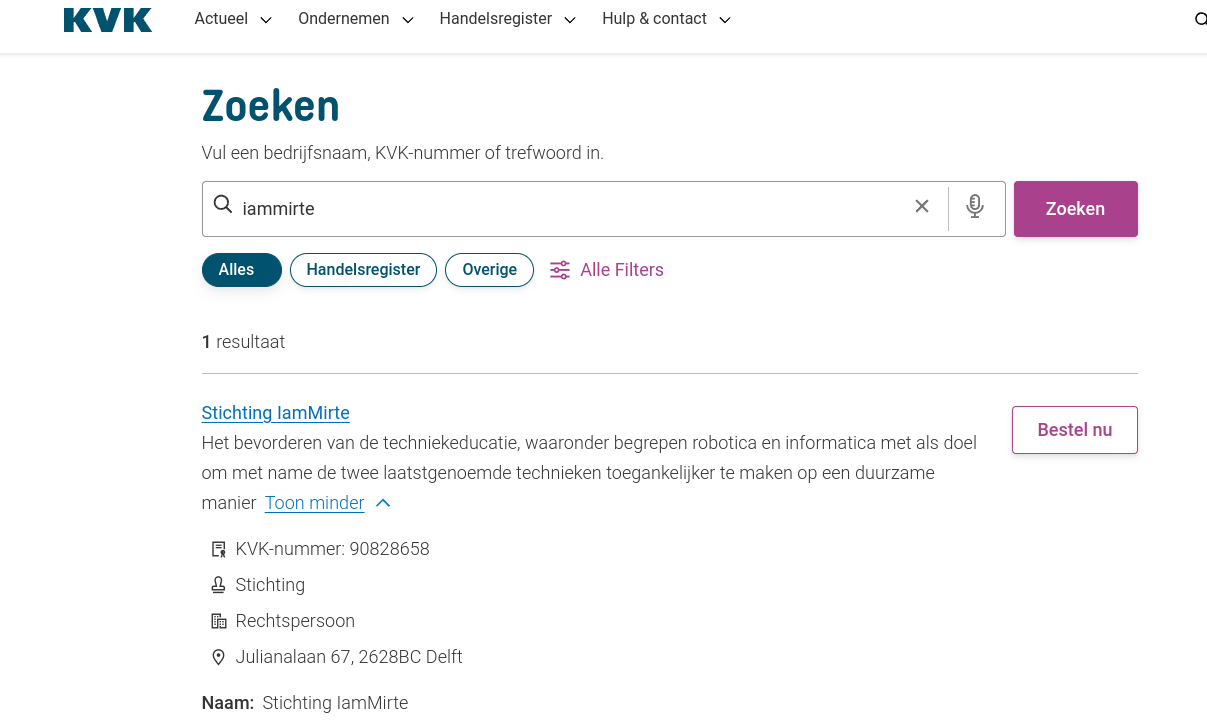Click the filter sliders icon

(560, 270)
